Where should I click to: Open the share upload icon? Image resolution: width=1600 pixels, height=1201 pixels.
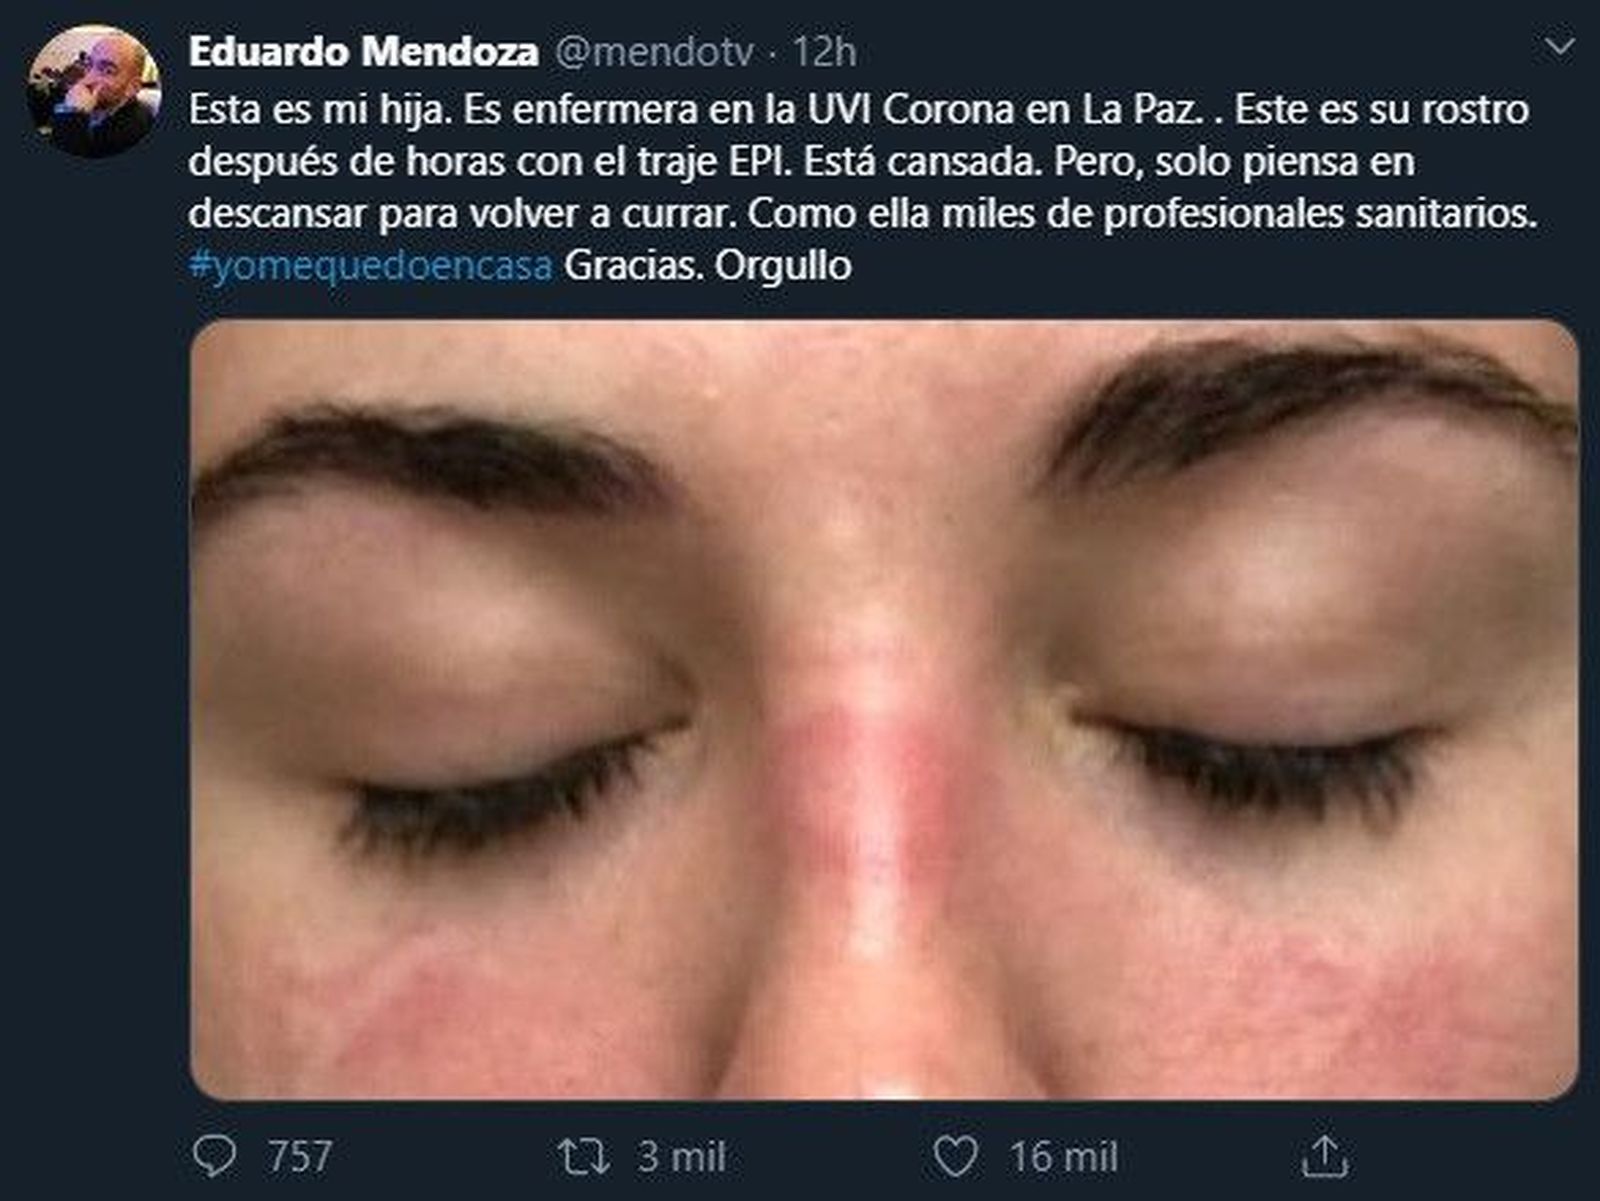tap(1325, 1156)
